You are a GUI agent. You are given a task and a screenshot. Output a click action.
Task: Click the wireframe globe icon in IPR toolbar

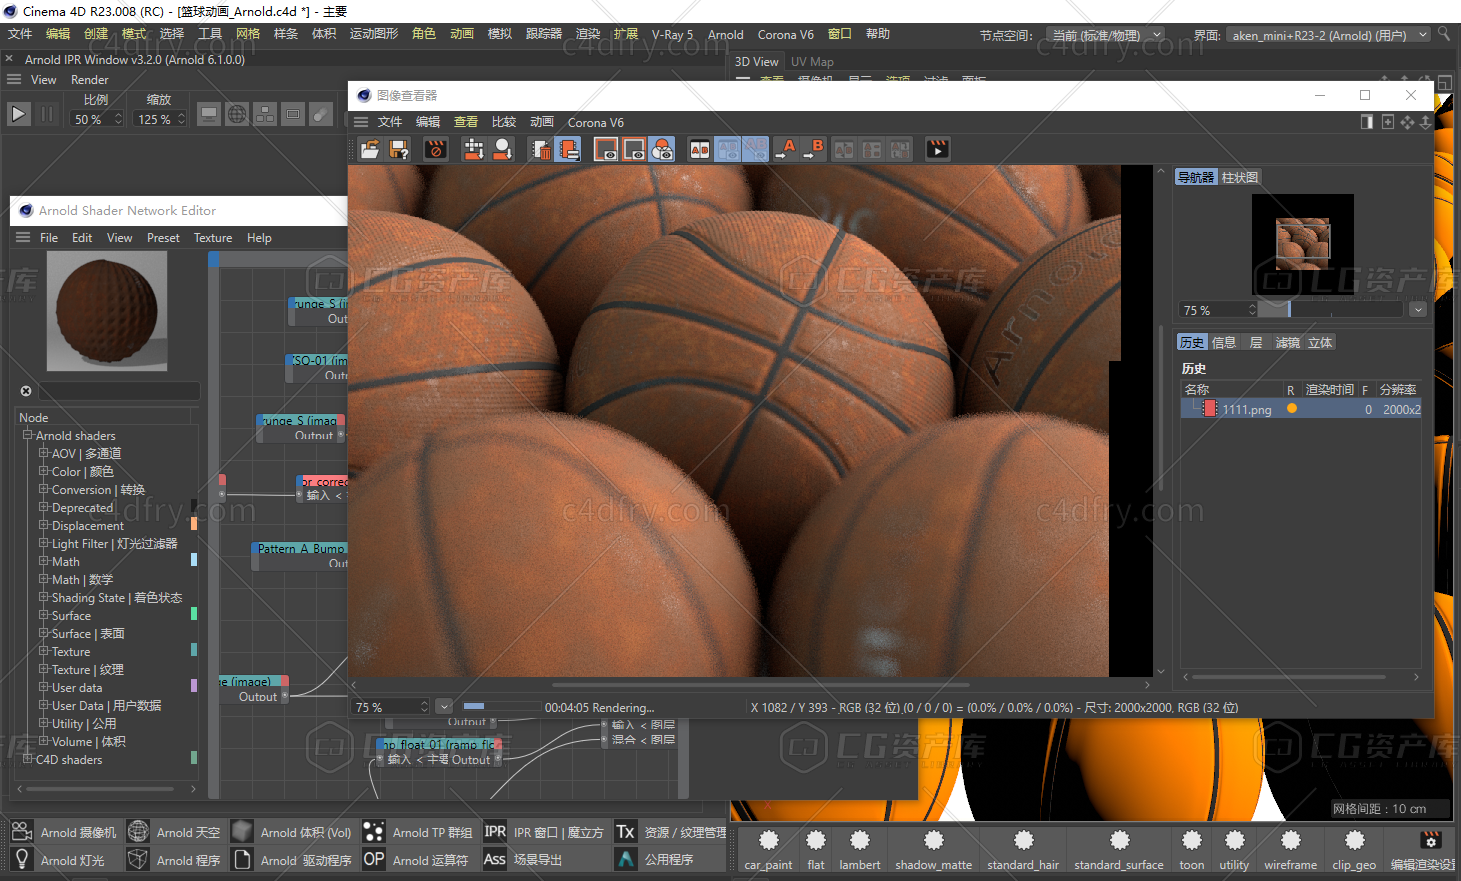pos(237,114)
